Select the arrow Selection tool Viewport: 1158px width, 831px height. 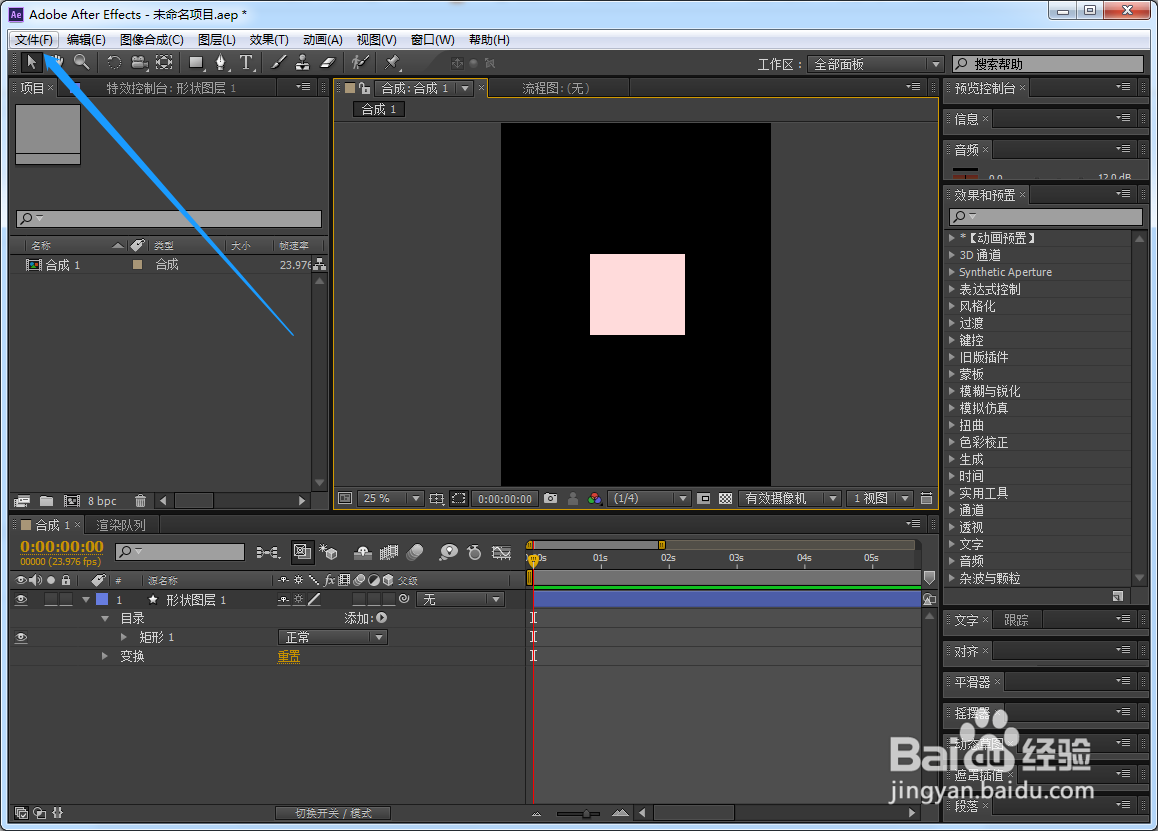pyautogui.click(x=31, y=63)
